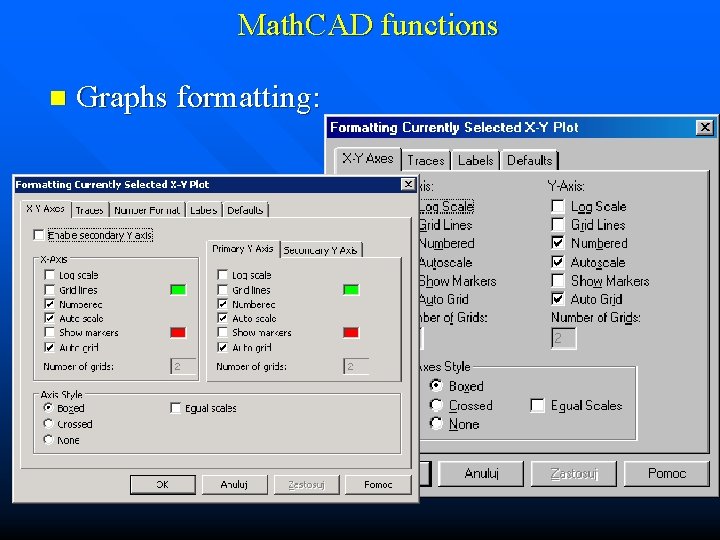This screenshot has height=540, width=720.
Task: Open Defaults tab in back dialog
Action: [x=529, y=160]
